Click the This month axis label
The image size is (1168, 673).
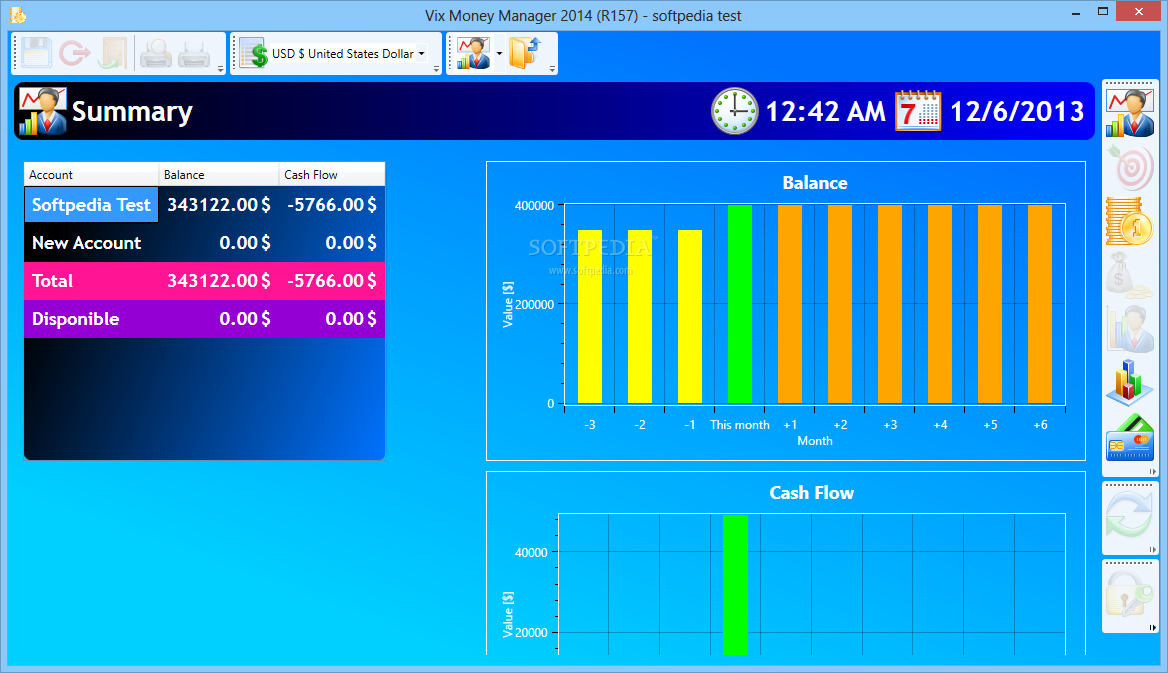[740, 425]
